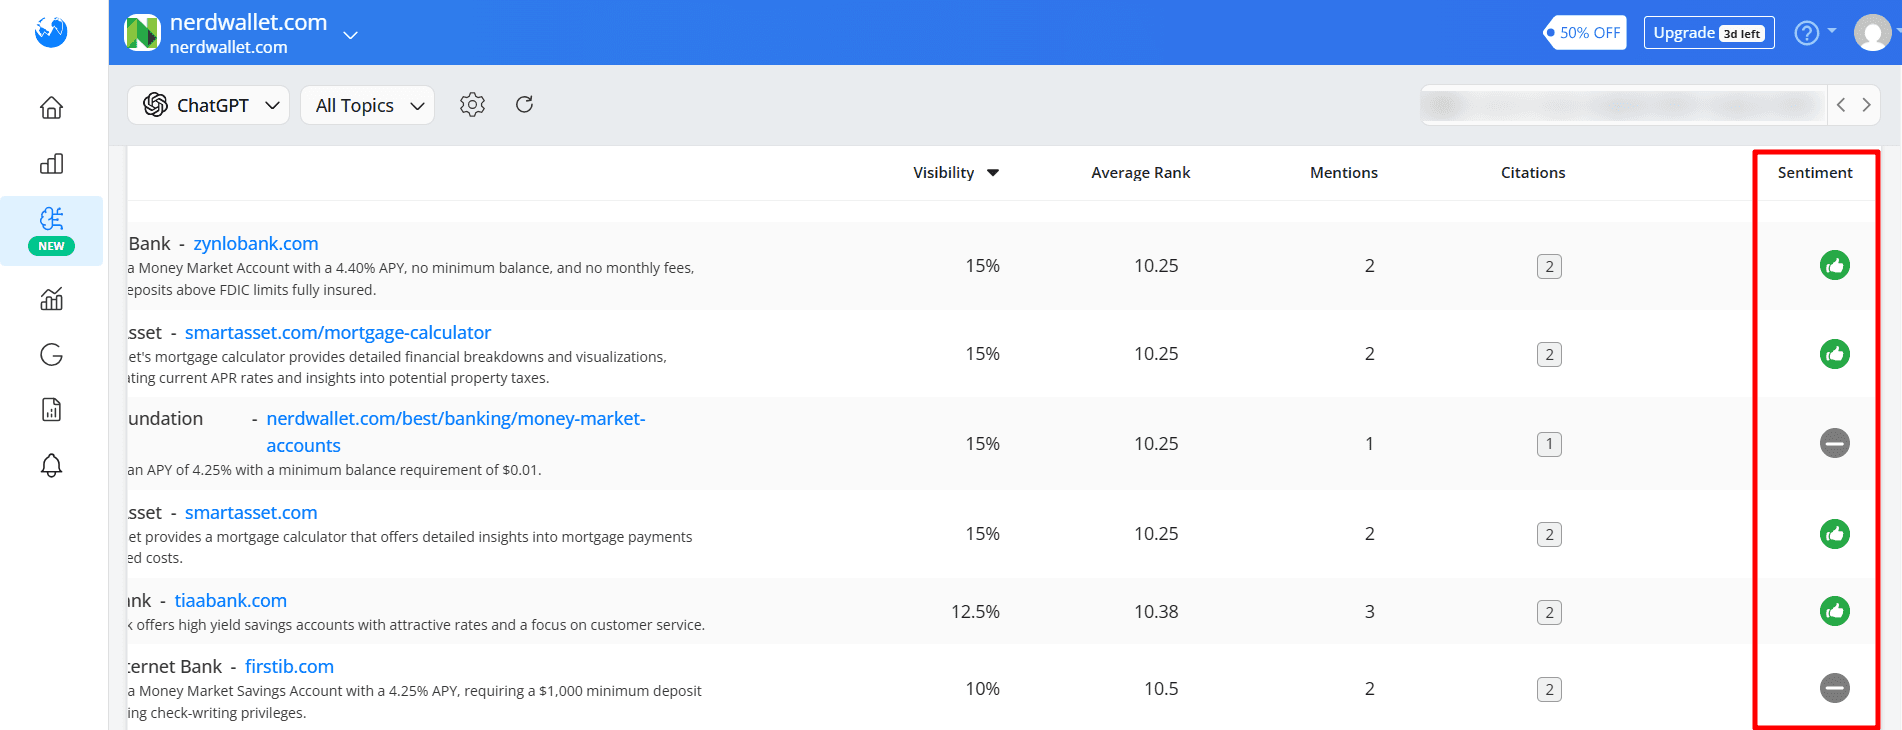The width and height of the screenshot is (1902, 730).
Task: Expand the All Topics dropdown
Action: tap(367, 105)
